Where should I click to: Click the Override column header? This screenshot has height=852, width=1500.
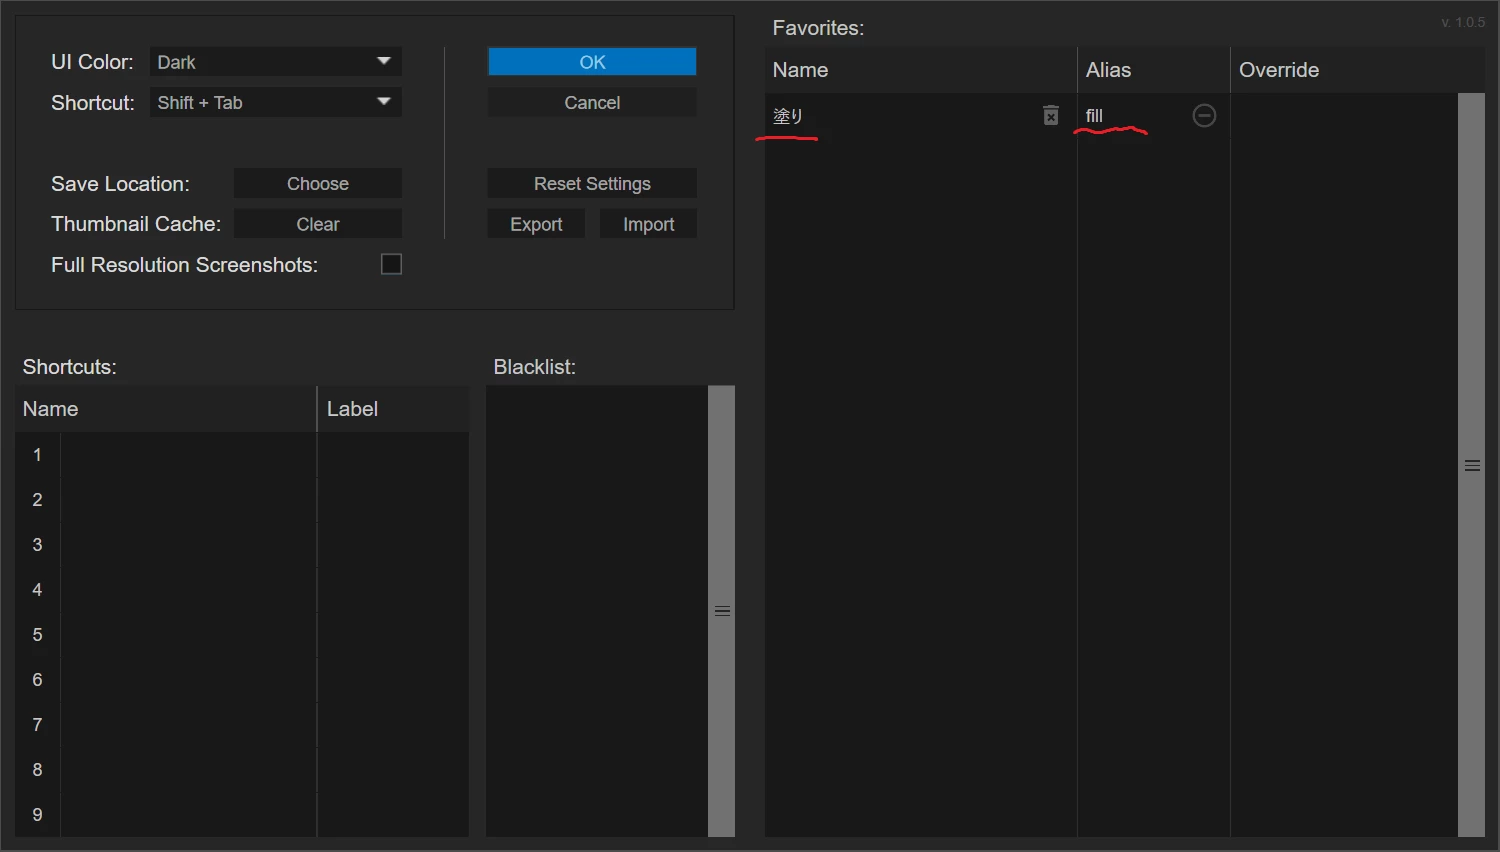coord(1357,70)
